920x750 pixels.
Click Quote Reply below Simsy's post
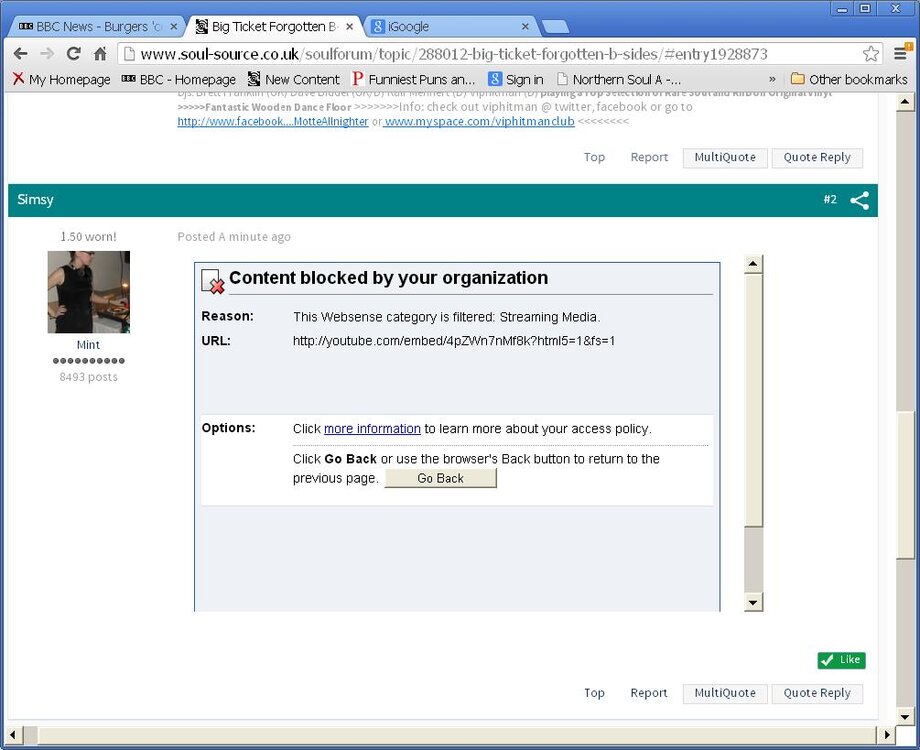coord(817,693)
